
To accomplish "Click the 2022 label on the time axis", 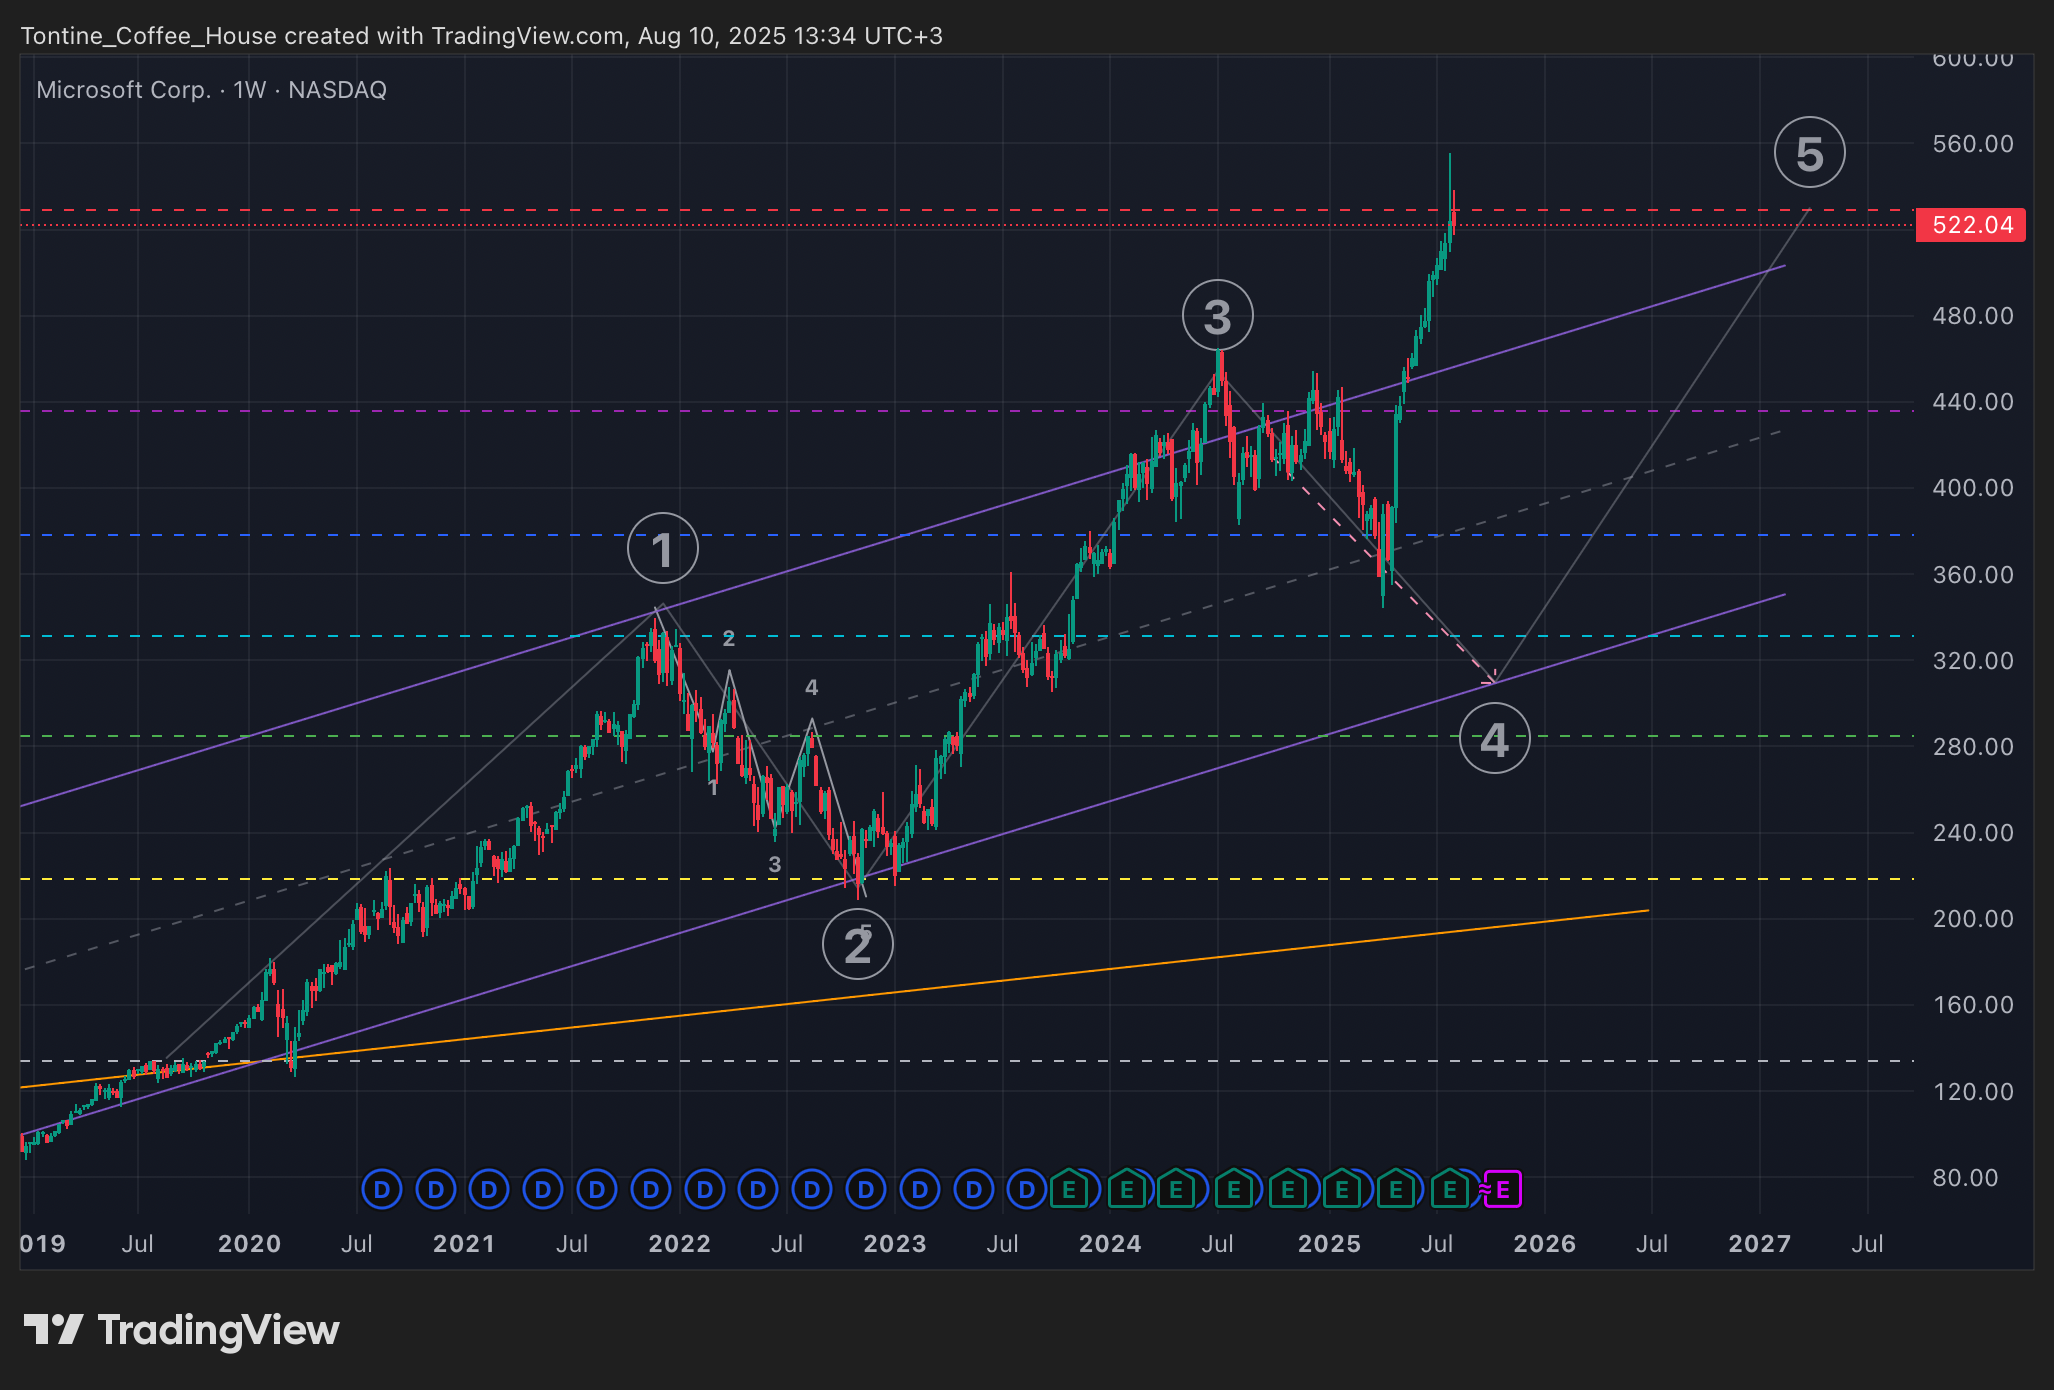I will (680, 1244).
